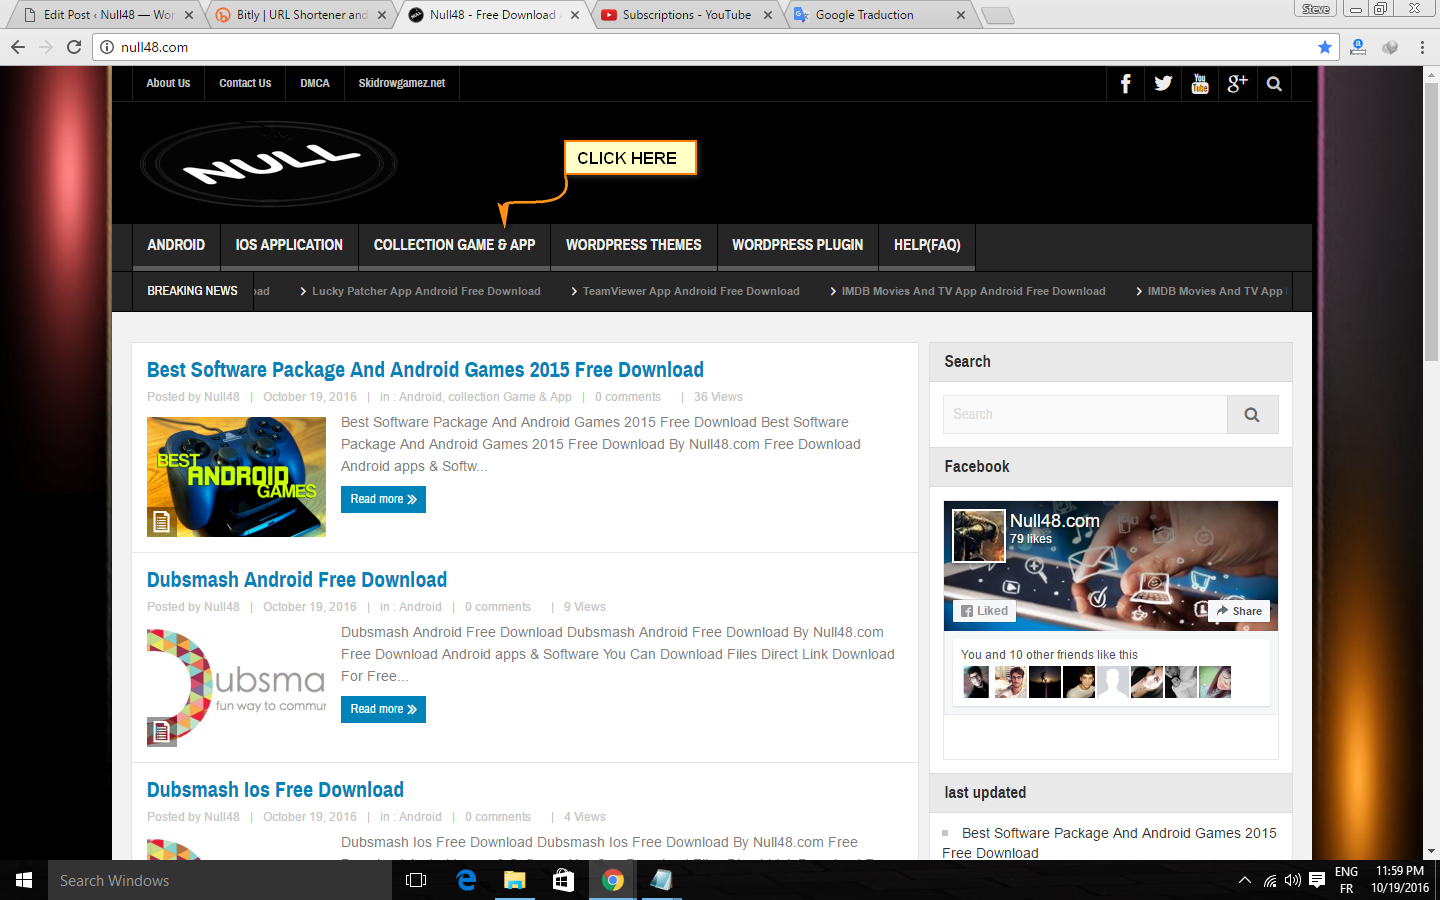Open the Chrome three-dot menu
1440x900 pixels.
pyautogui.click(x=1422, y=47)
